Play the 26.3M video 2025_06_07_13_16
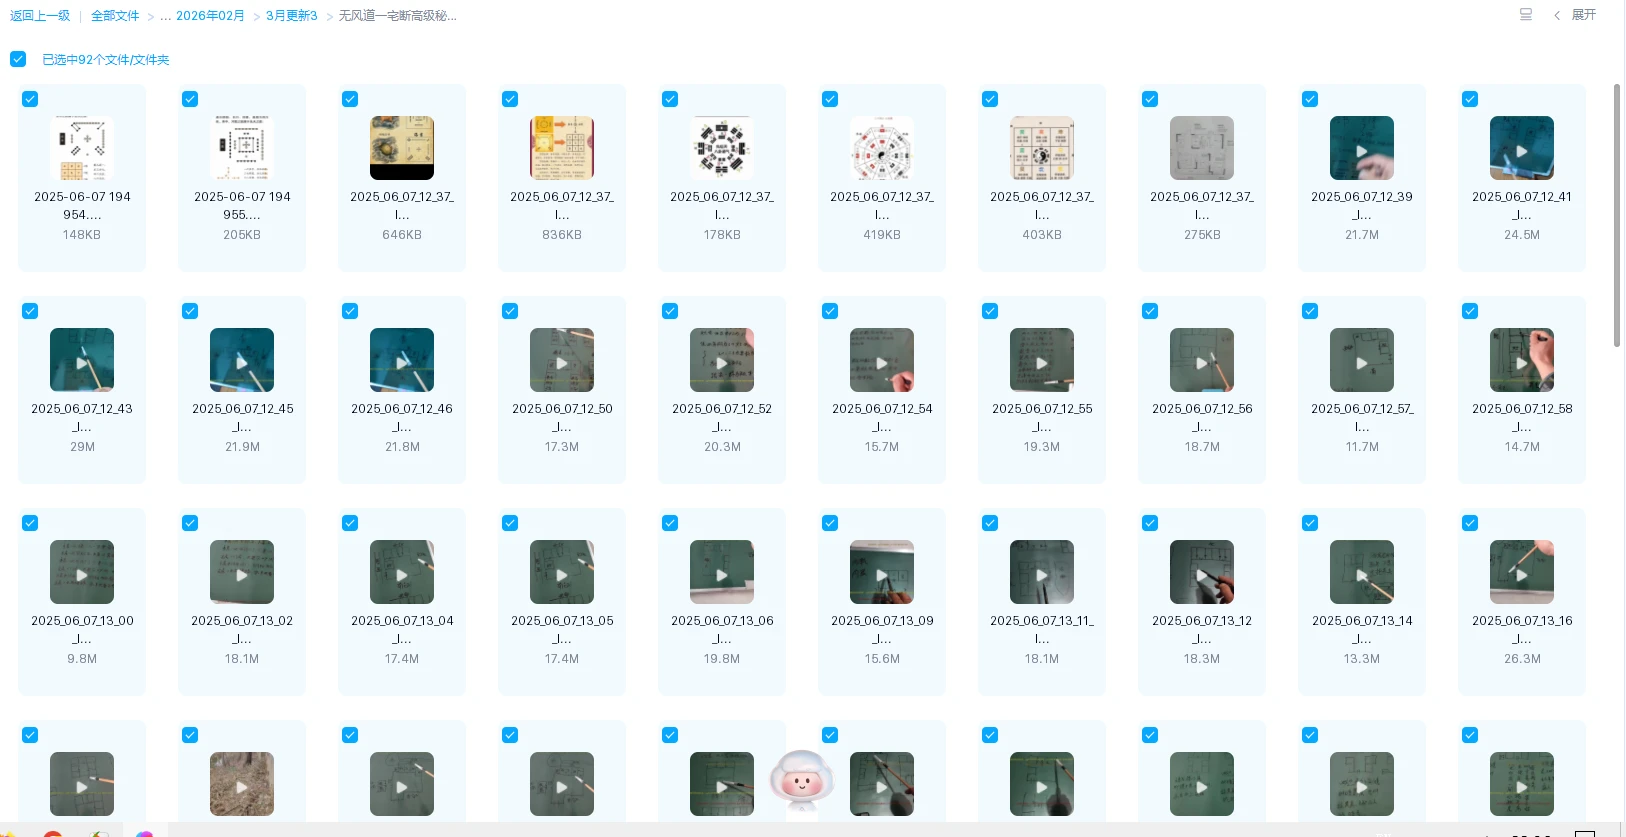Screen dimensions: 1626x837 tap(1522, 572)
